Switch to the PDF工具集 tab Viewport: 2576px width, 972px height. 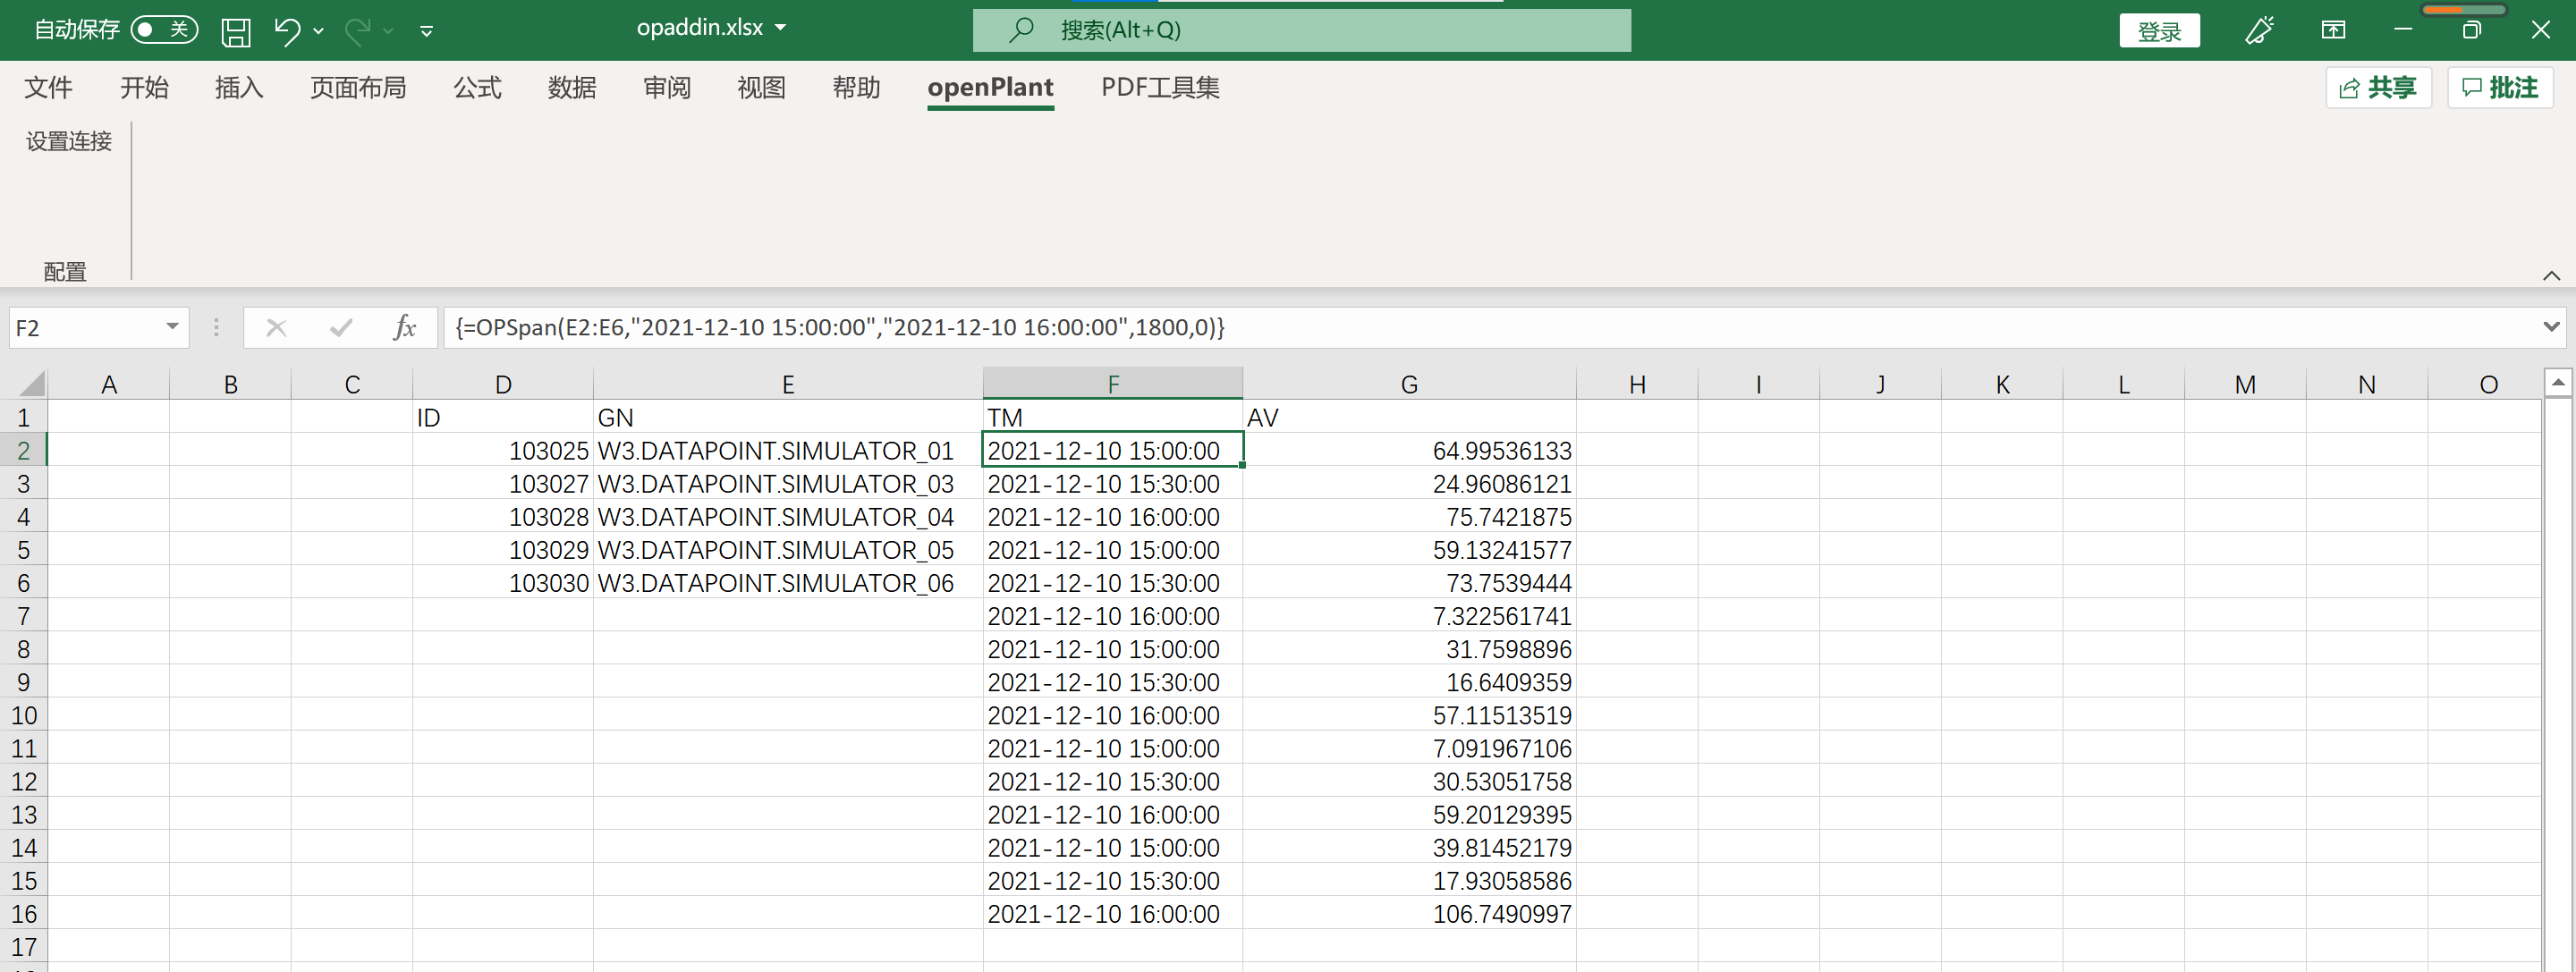pyautogui.click(x=1160, y=88)
